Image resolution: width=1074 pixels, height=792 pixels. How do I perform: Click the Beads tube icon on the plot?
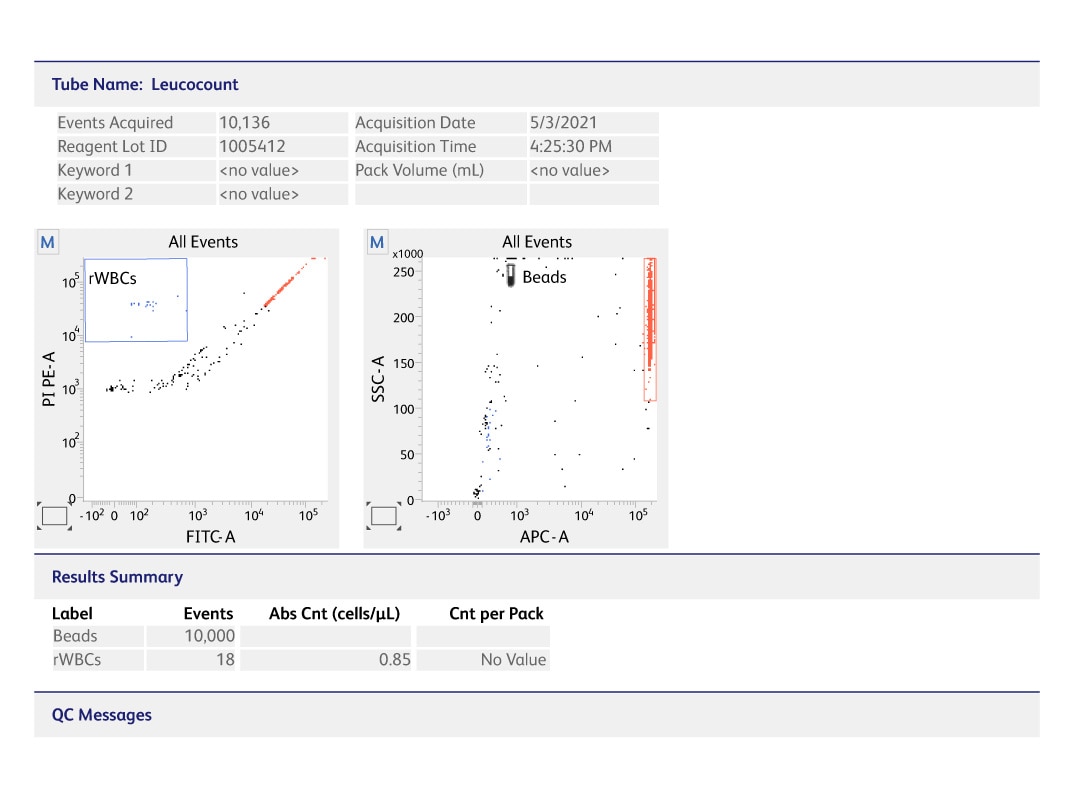tap(510, 275)
